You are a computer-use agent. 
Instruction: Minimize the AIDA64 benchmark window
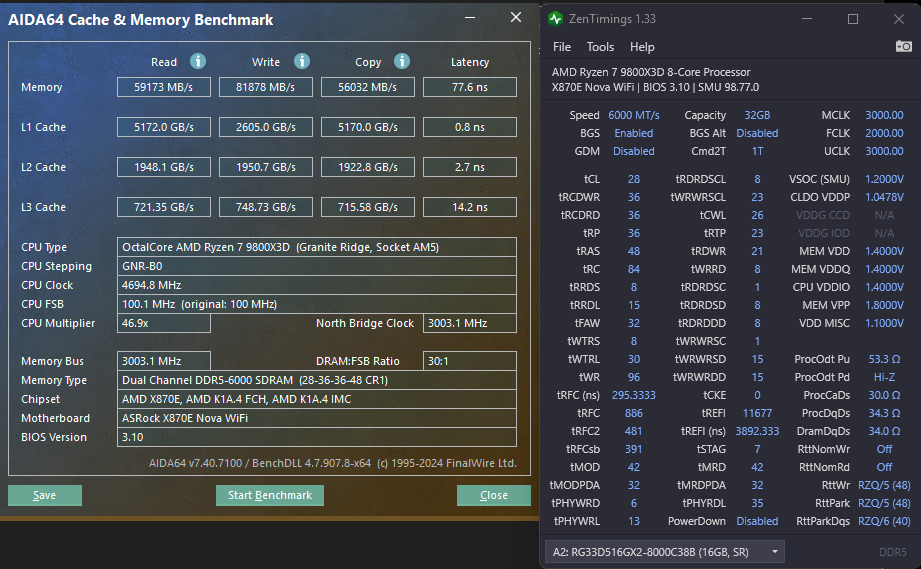[471, 18]
